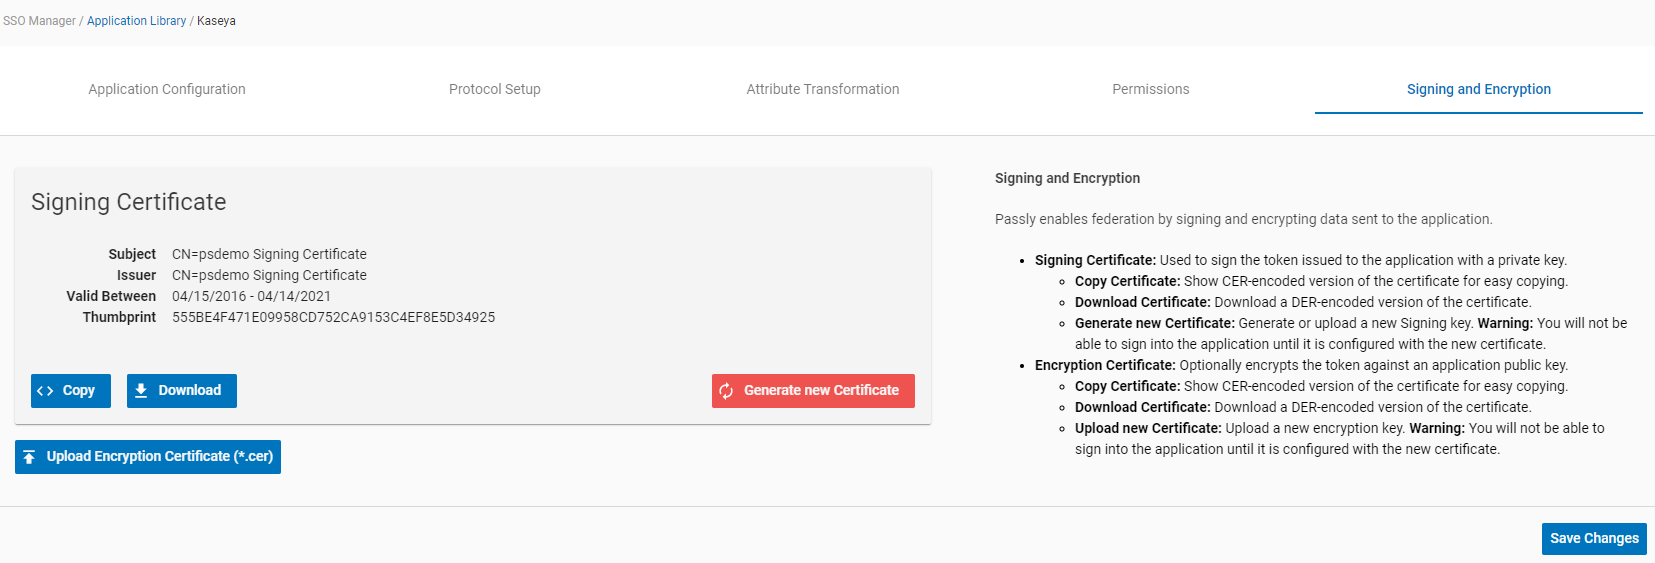Viewport: 1655px width, 563px height.
Task: Select the Permissions tab
Action: (1151, 89)
